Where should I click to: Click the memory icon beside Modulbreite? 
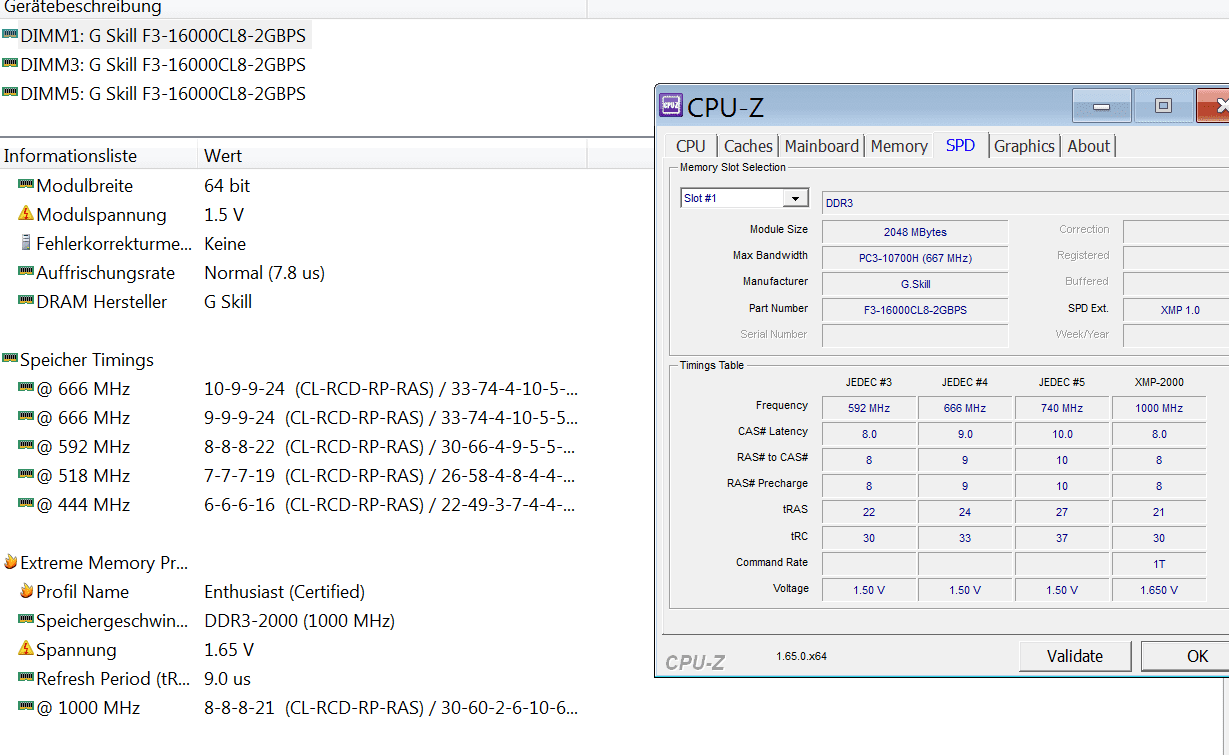pyautogui.click(x=26, y=185)
